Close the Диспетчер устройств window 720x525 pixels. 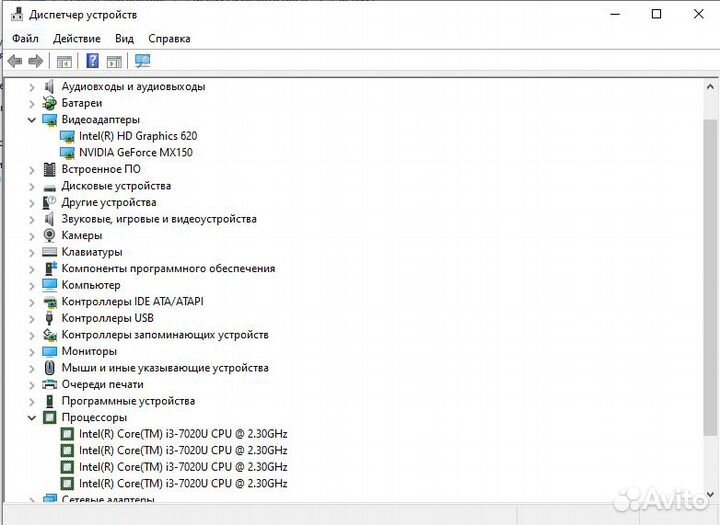point(698,14)
